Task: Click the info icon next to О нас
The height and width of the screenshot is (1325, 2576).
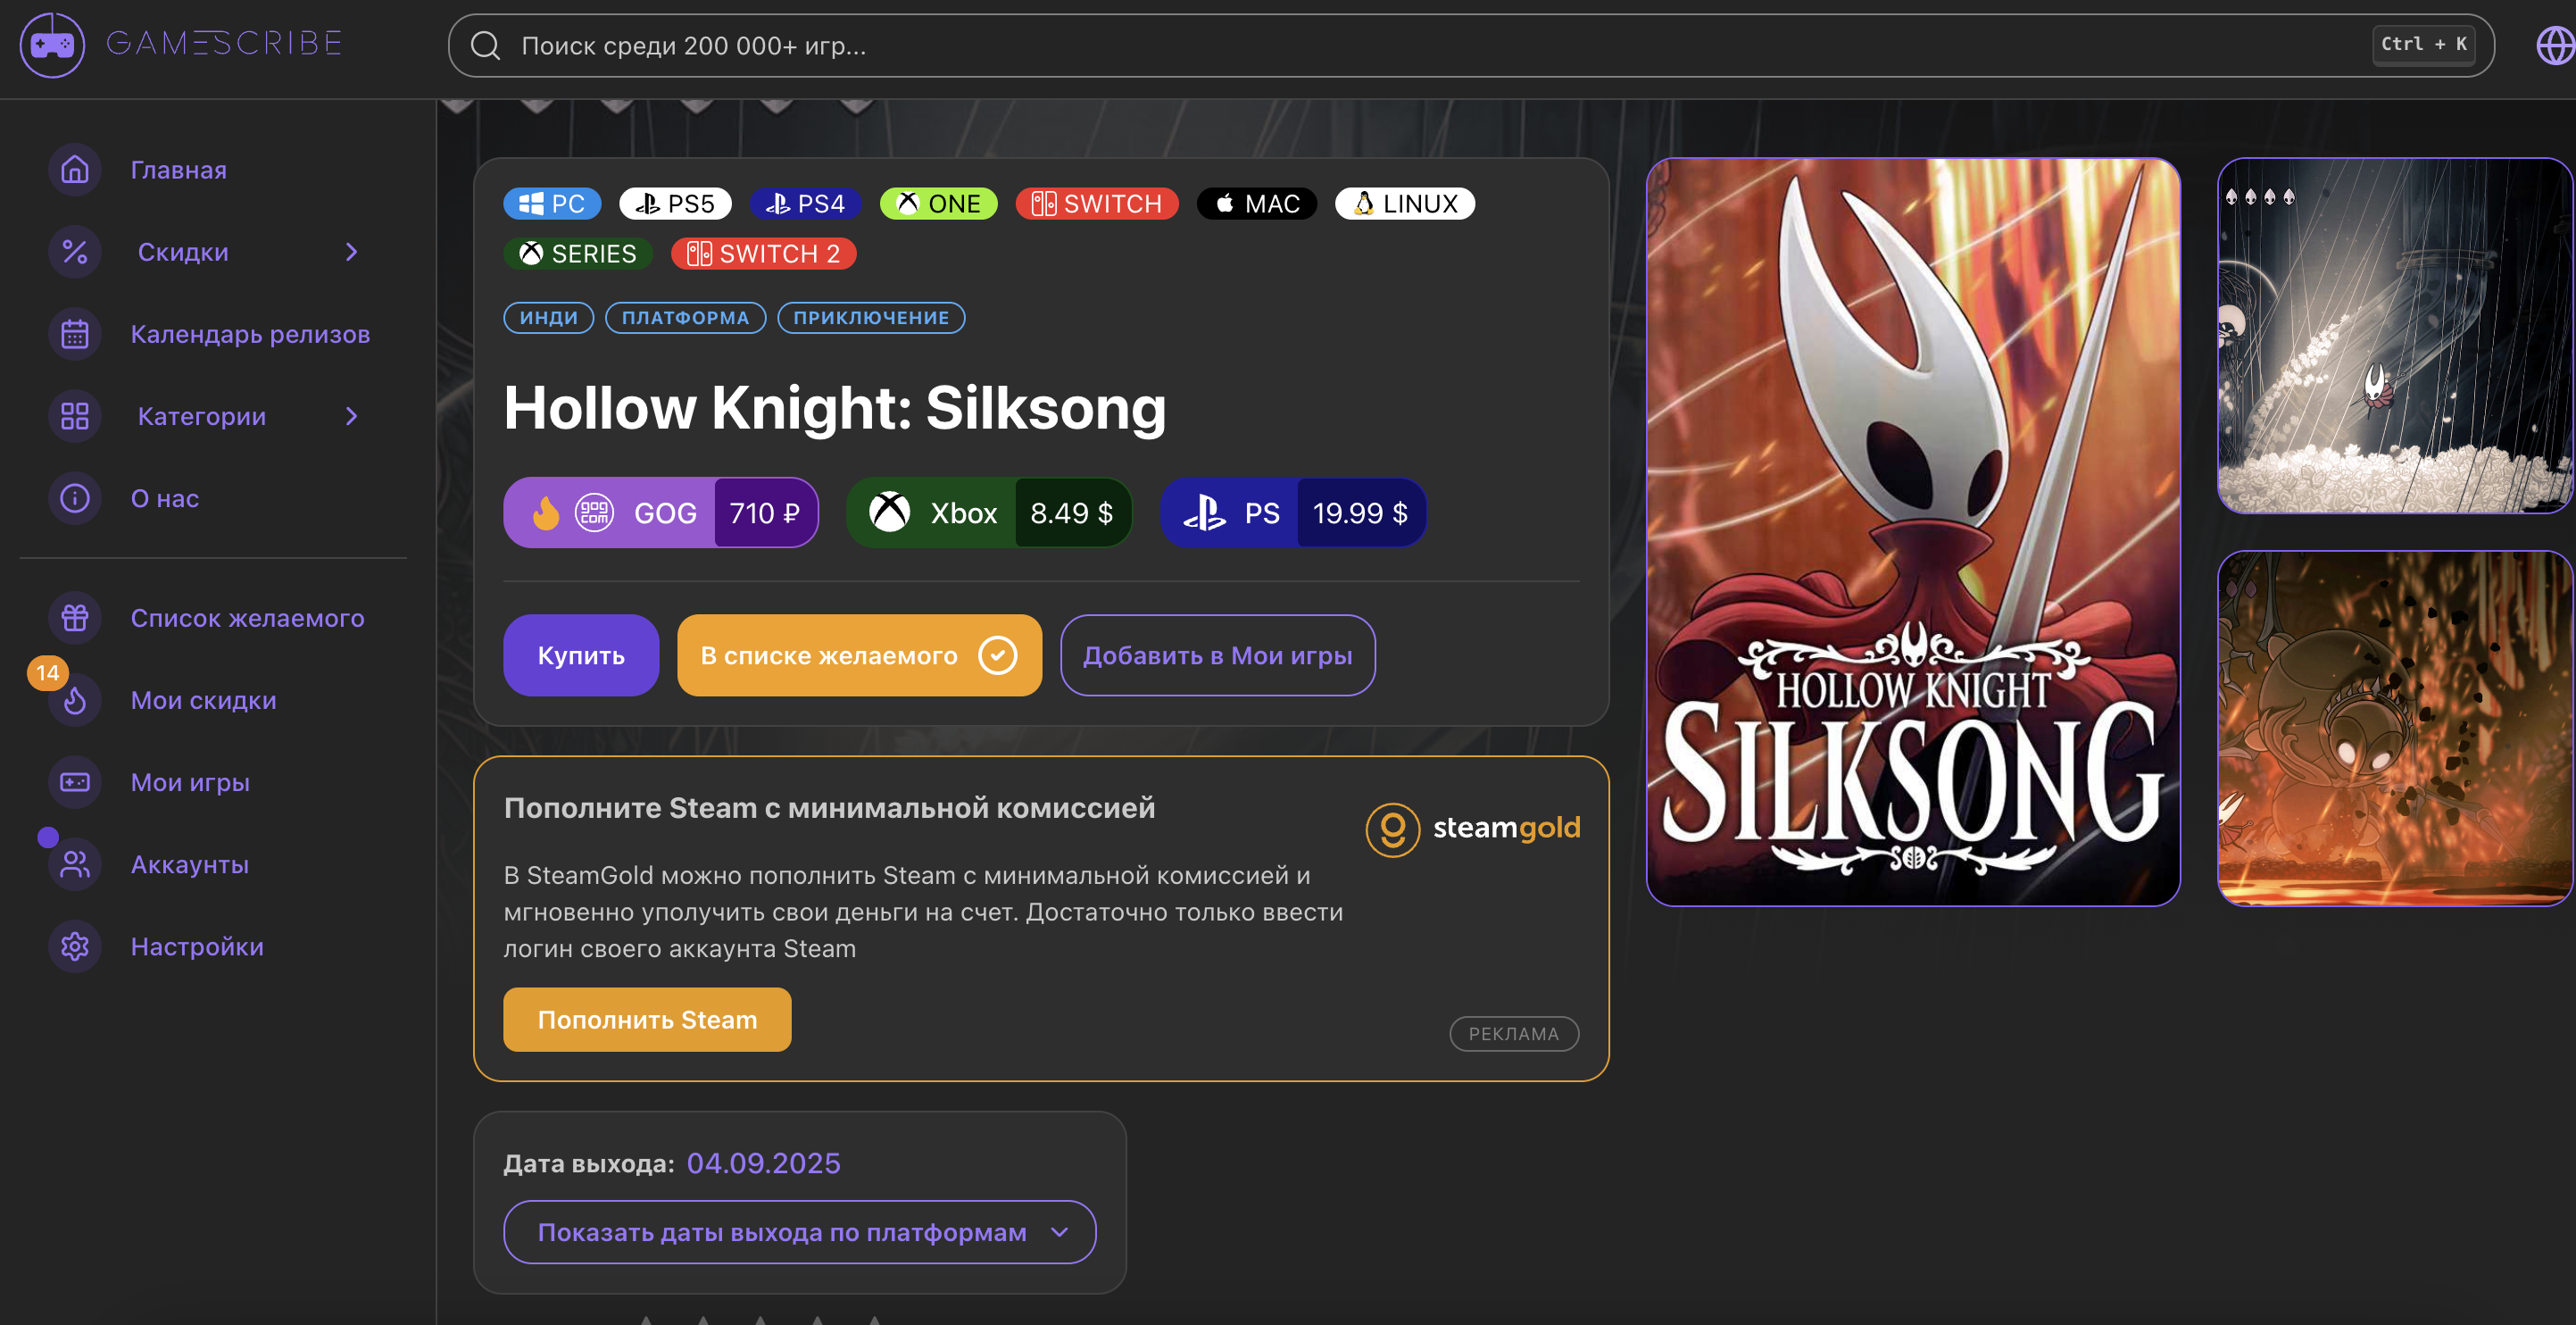Action: [x=74, y=497]
